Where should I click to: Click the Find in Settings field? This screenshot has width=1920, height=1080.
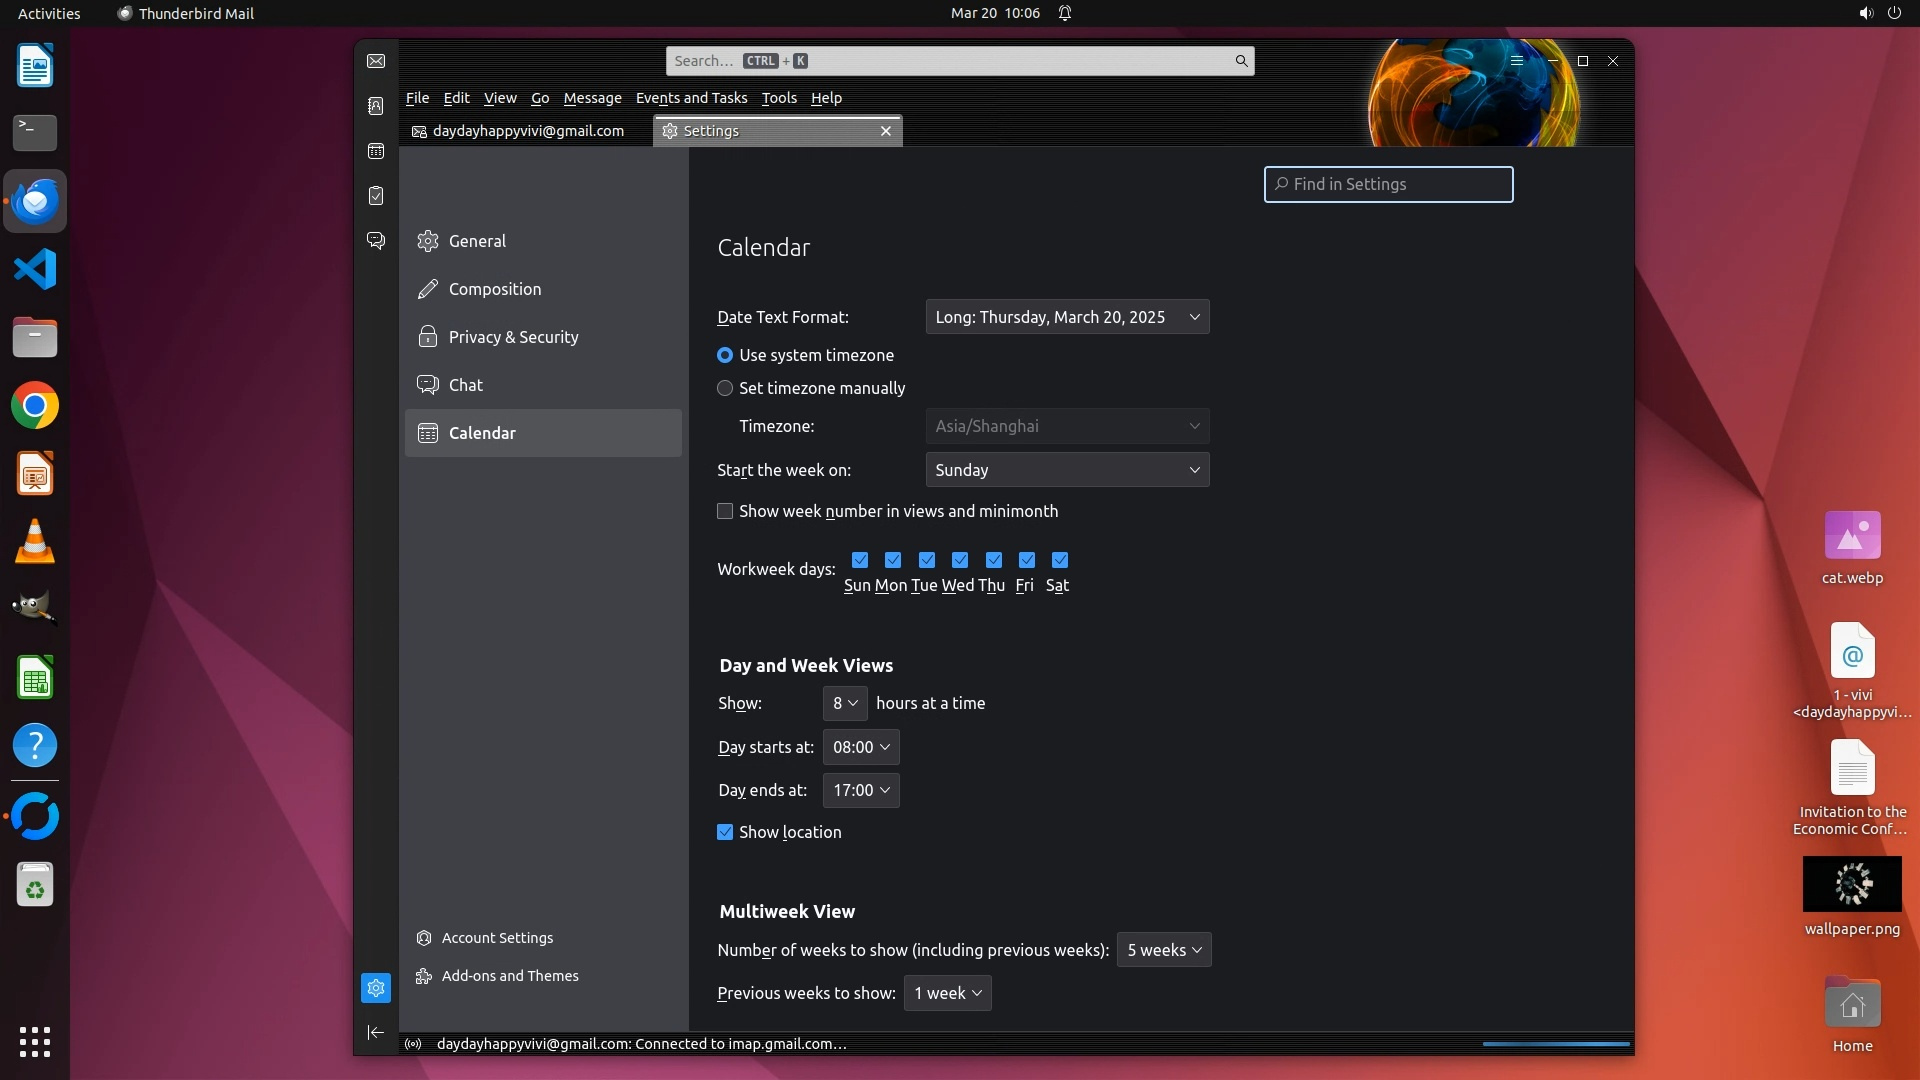[x=1388, y=184]
